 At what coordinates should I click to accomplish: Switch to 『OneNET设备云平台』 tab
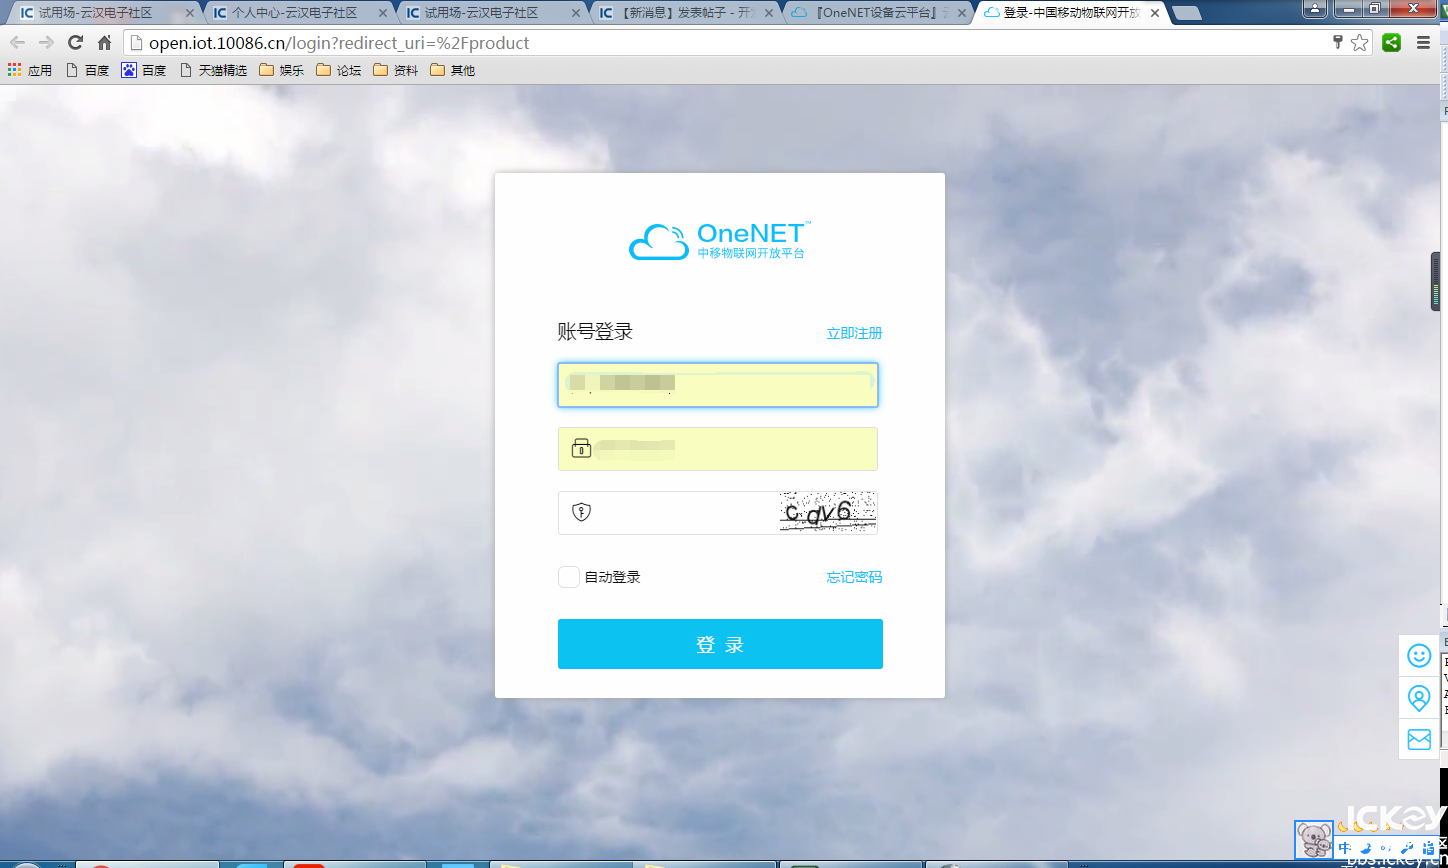coord(876,13)
